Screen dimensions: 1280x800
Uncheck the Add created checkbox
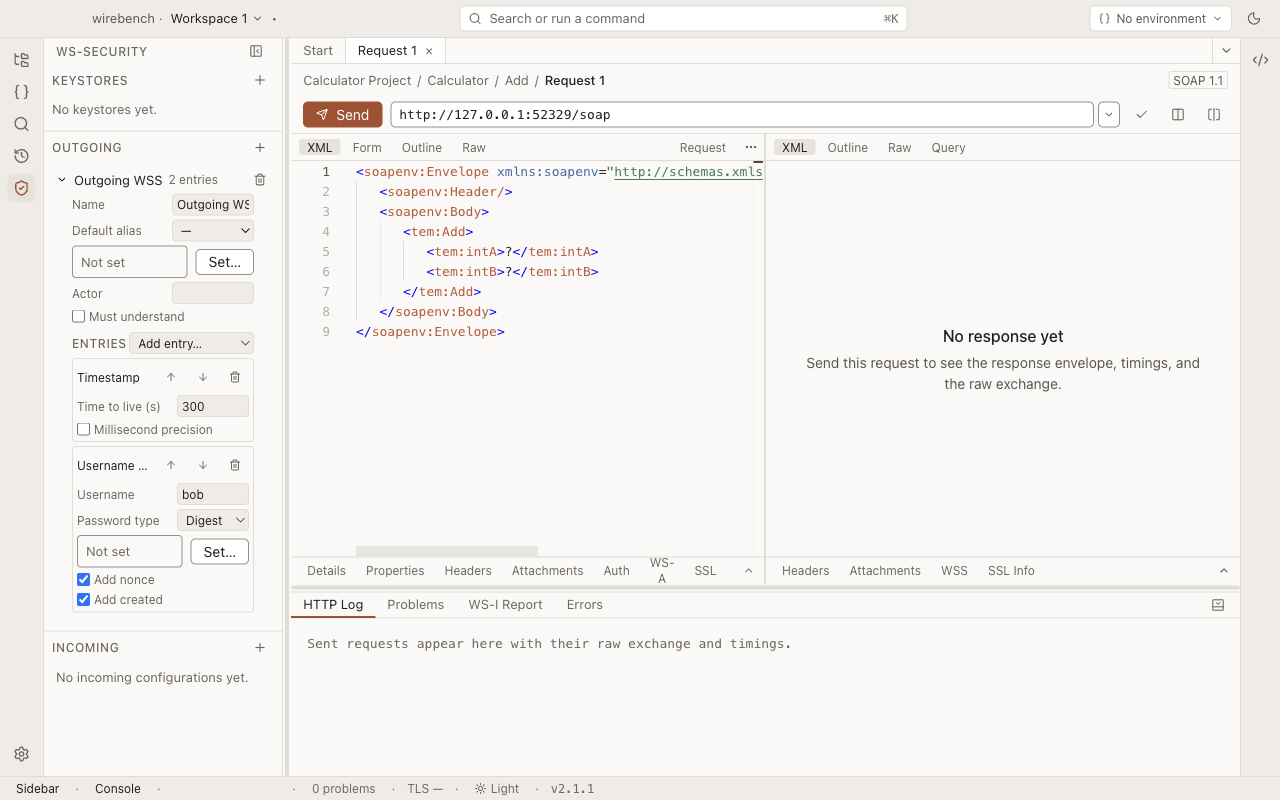click(x=84, y=599)
